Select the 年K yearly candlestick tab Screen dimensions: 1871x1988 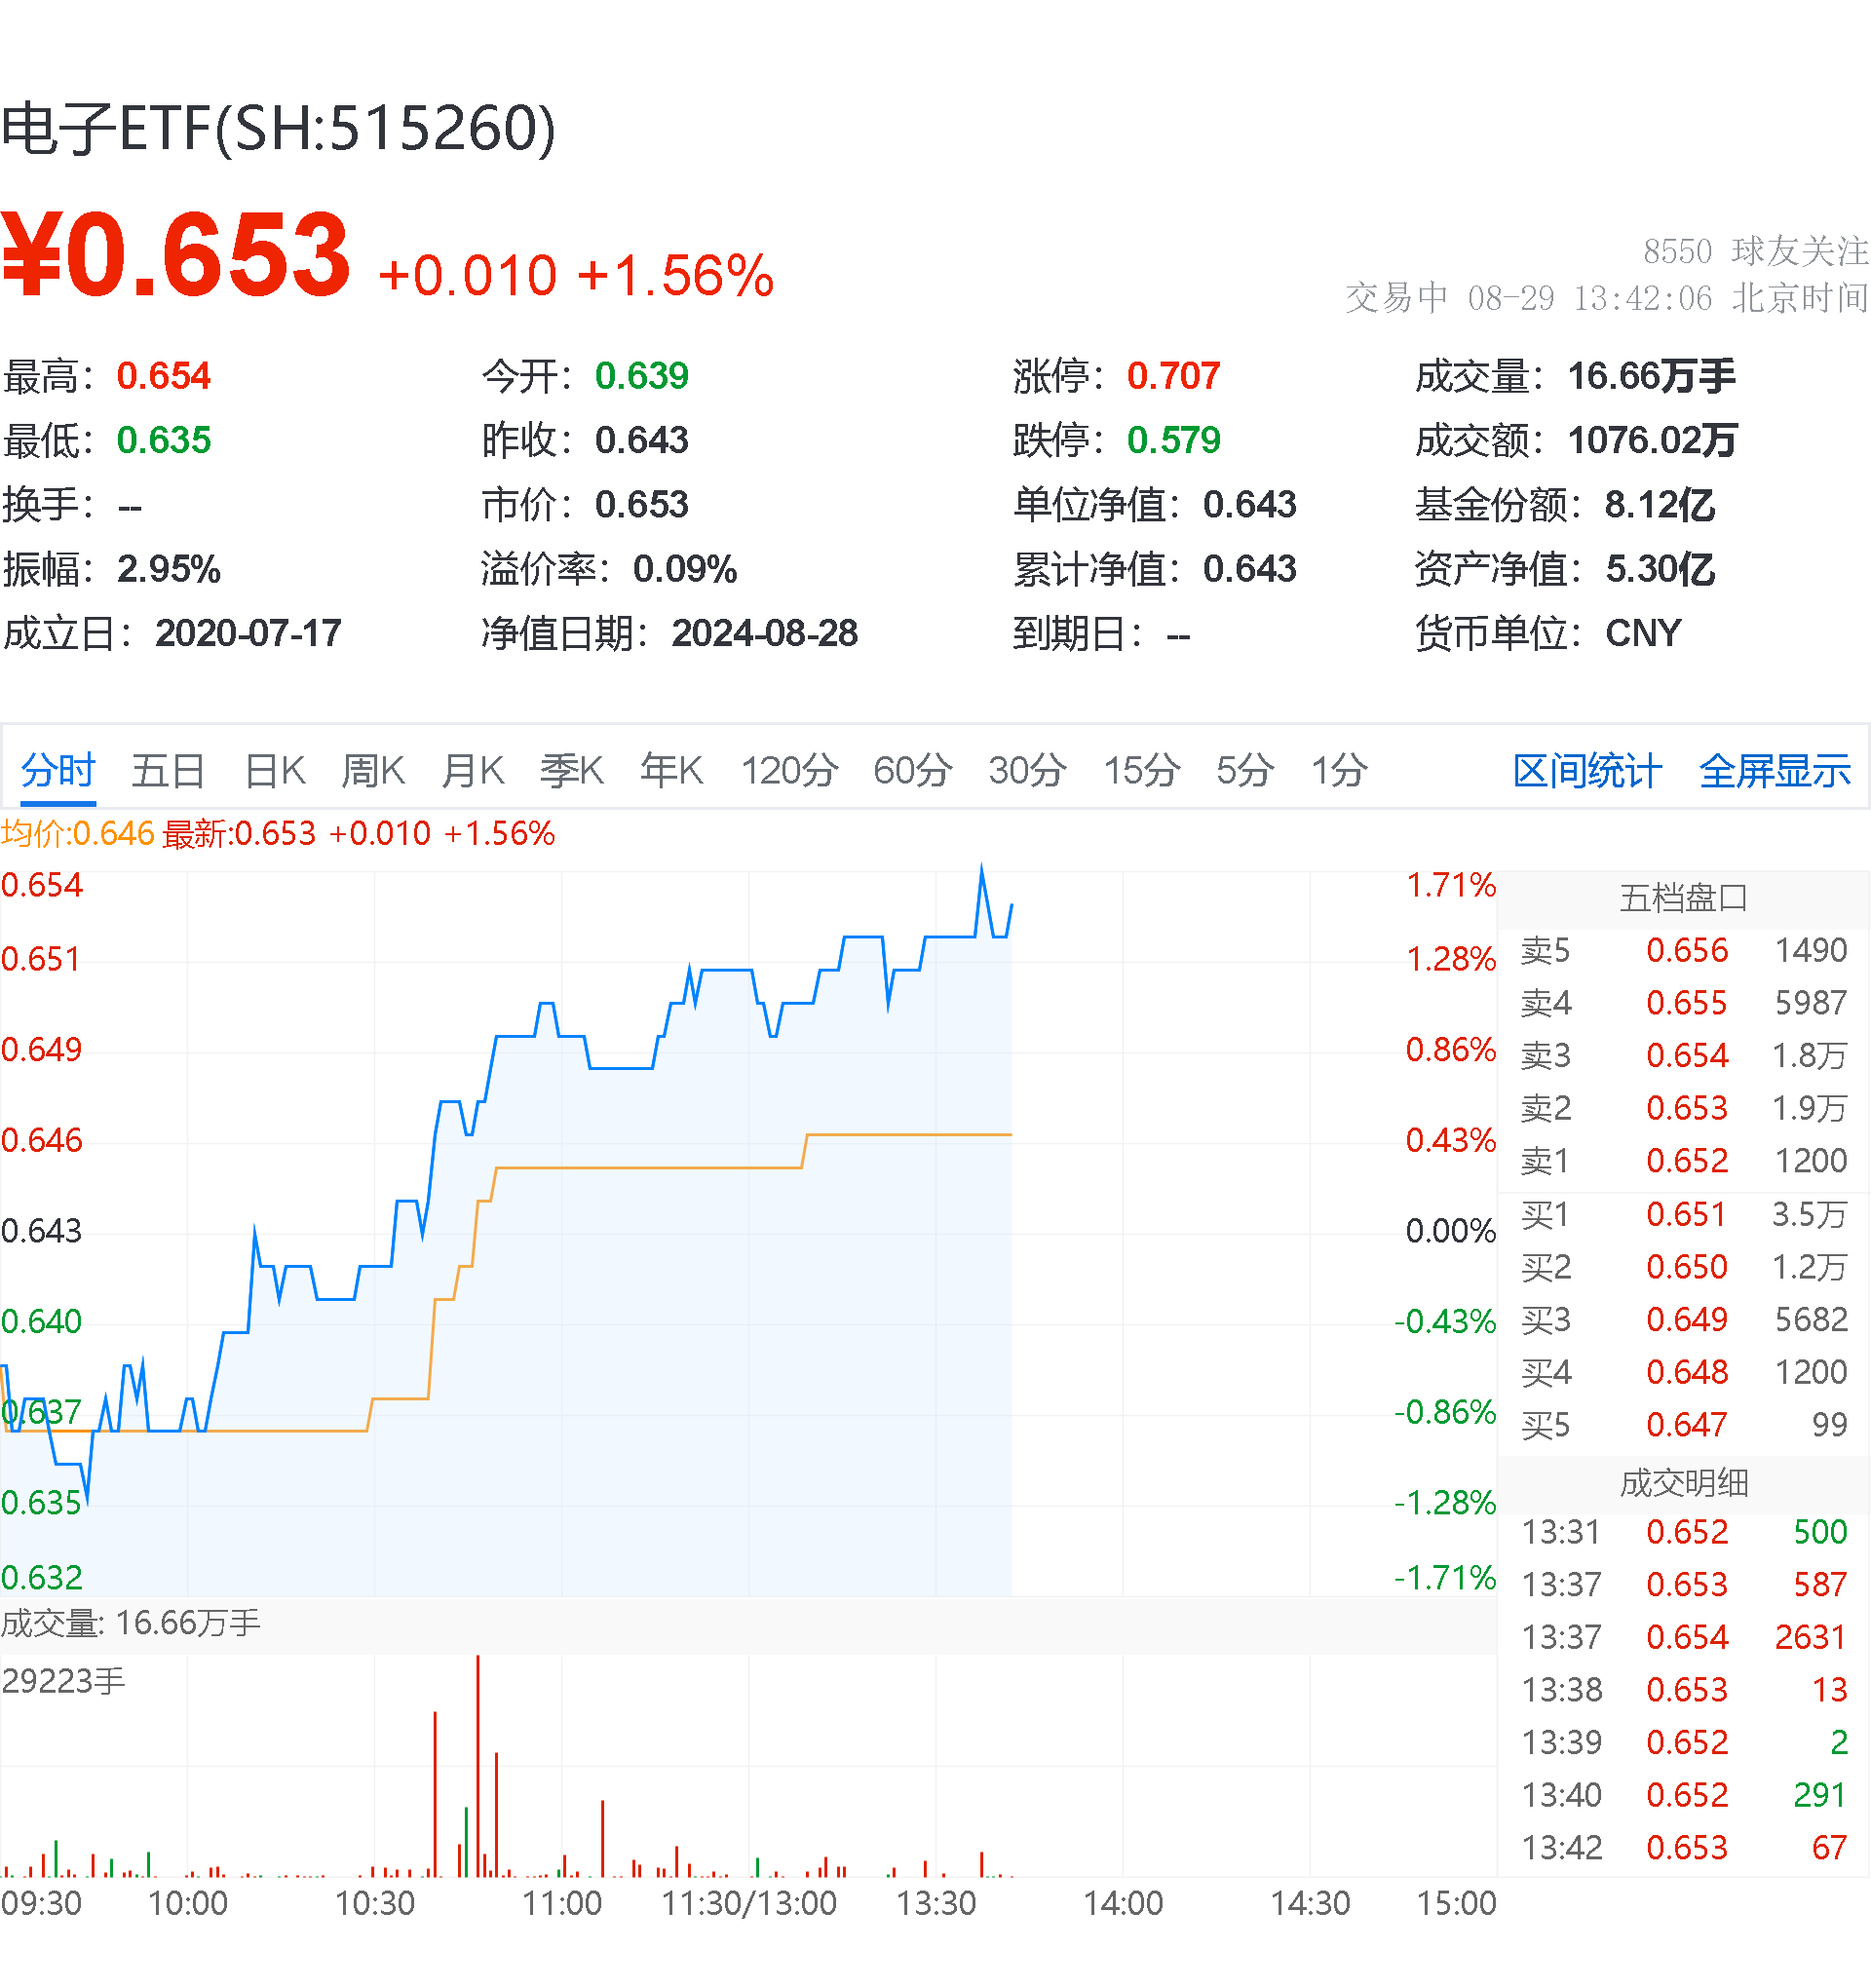672,771
